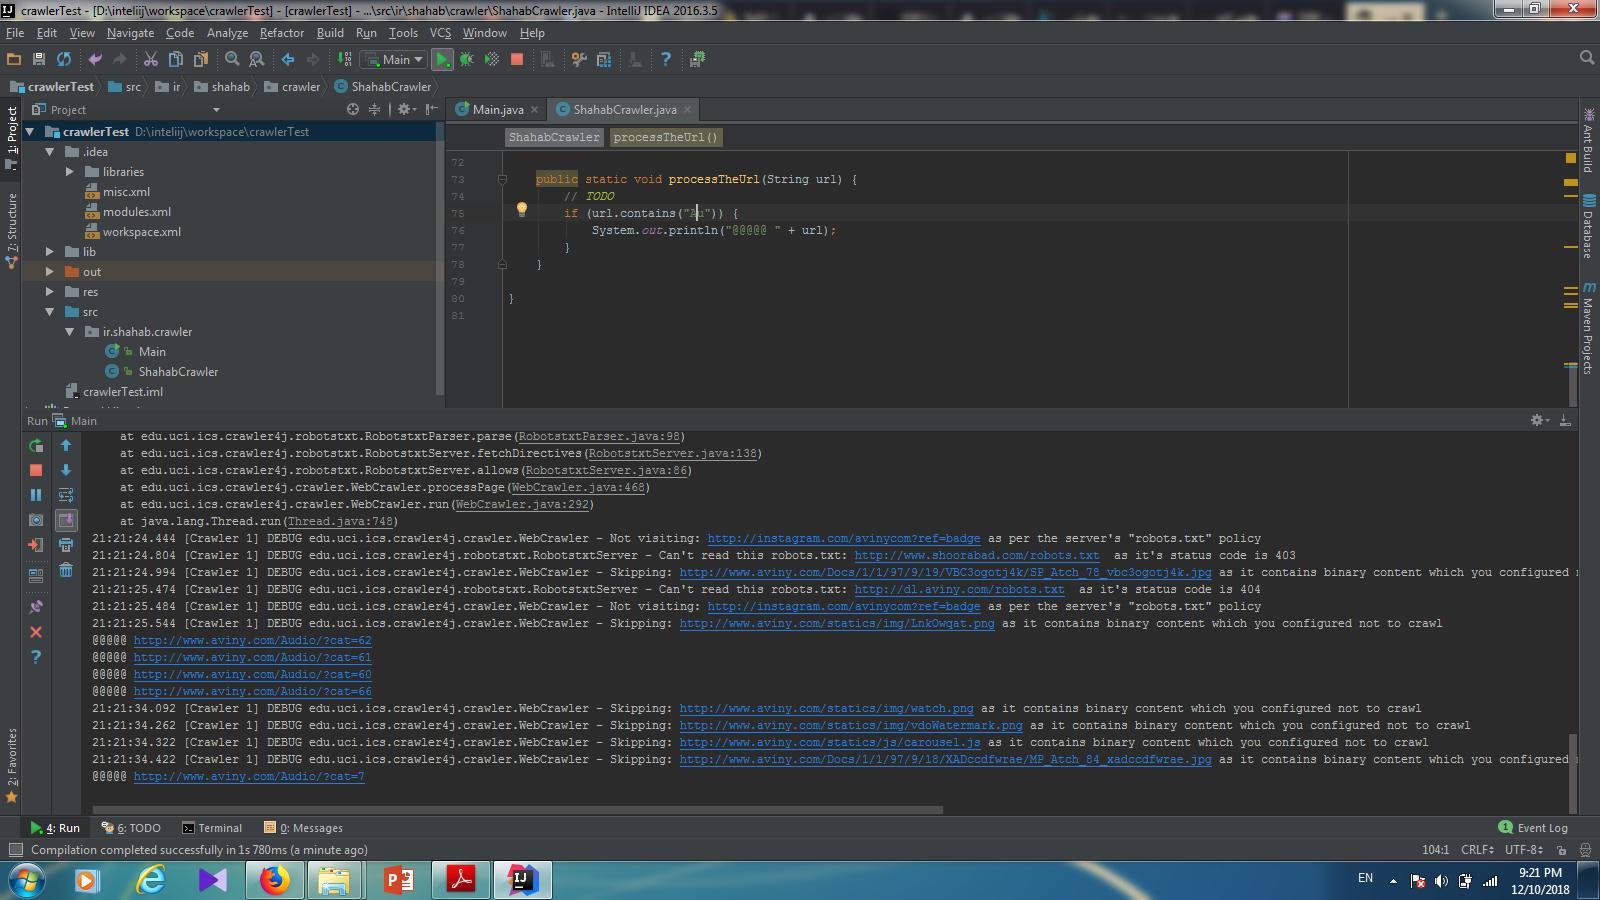The image size is (1600, 900).
Task: Open Project Structure icon
Action: pyautogui.click(x=604, y=59)
